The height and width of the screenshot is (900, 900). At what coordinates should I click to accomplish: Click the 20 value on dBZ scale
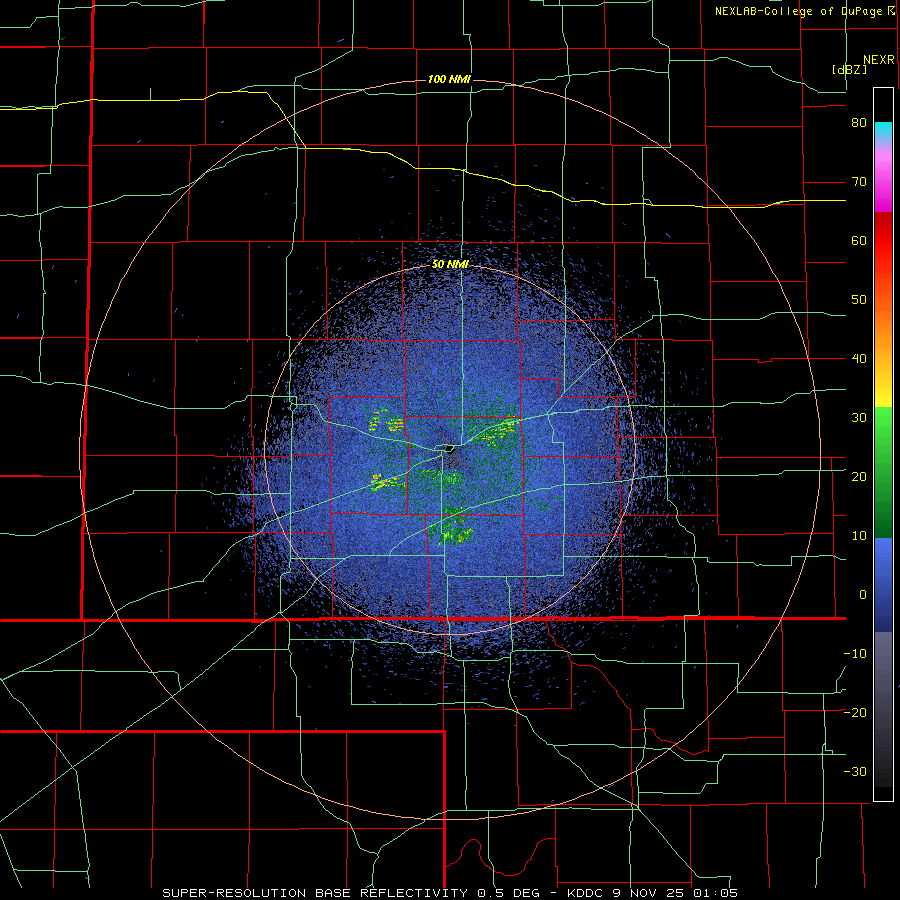[x=859, y=477]
